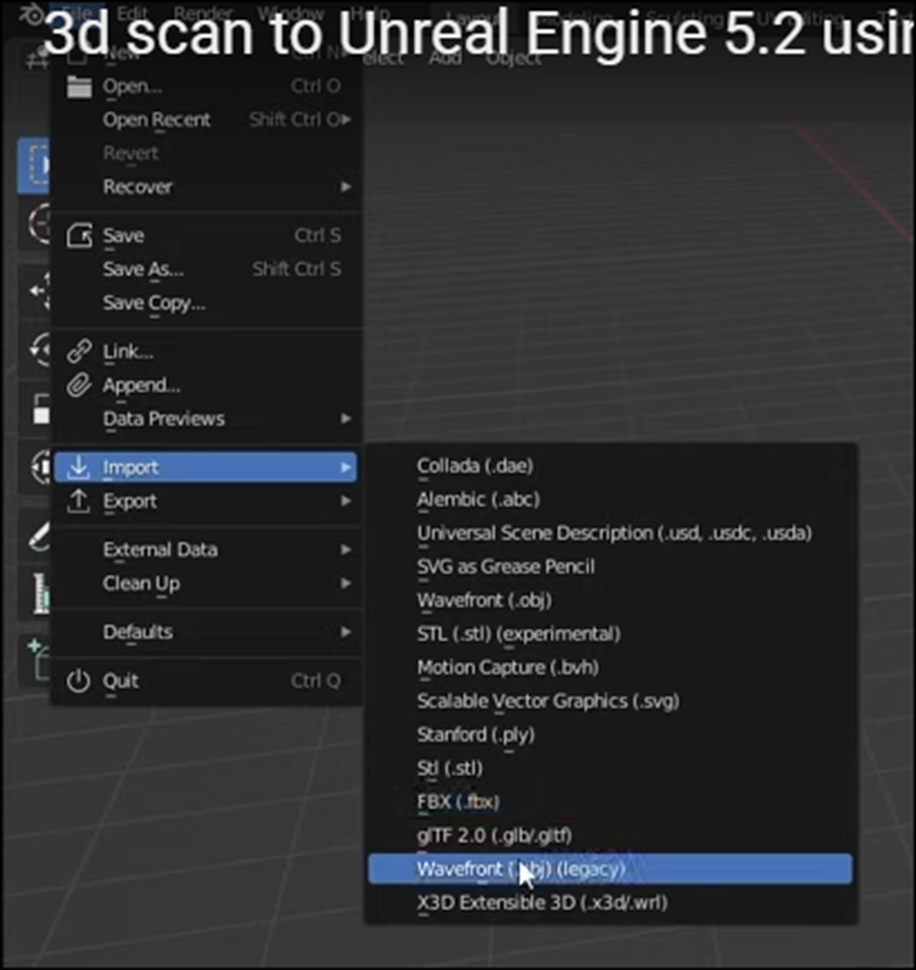The height and width of the screenshot is (970, 916).
Task: Import X3D Extensible 3D (.x3d/.wrl)
Action: point(610,903)
